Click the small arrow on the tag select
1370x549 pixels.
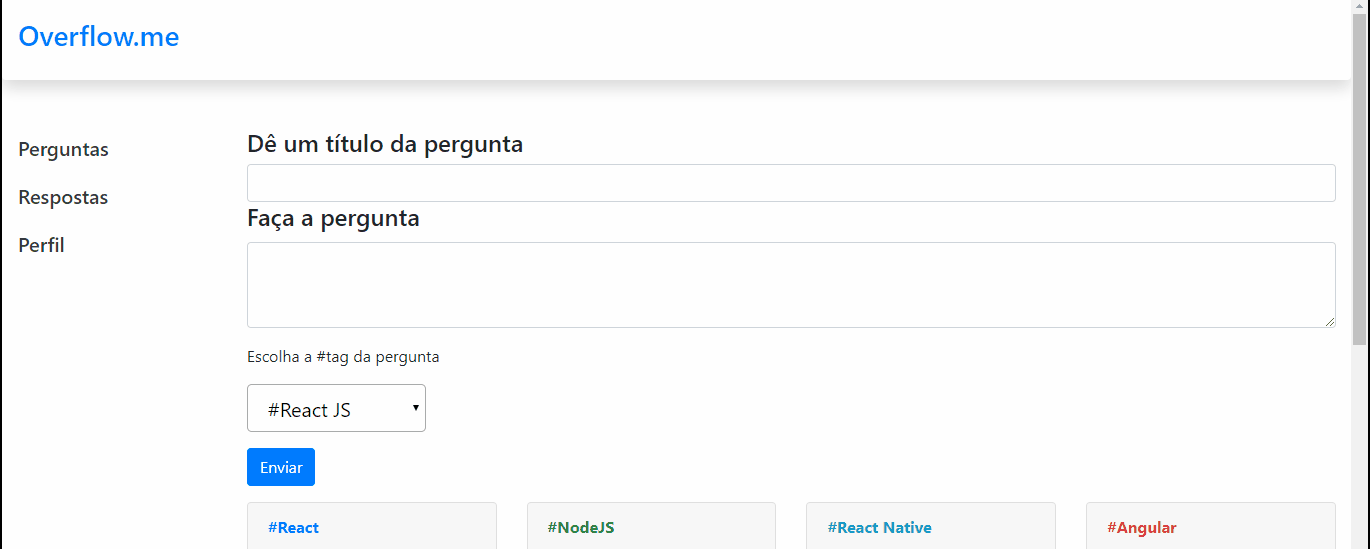click(x=415, y=408)
